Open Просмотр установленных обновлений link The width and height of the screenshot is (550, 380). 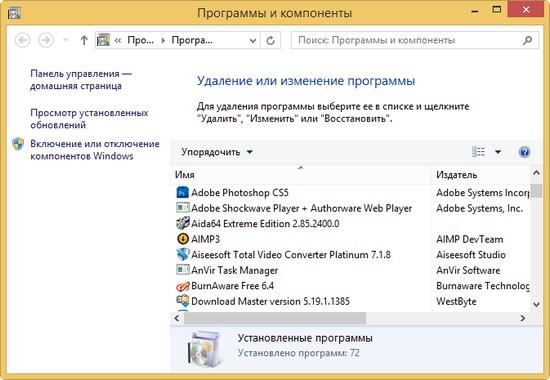(x=89, y=119)
